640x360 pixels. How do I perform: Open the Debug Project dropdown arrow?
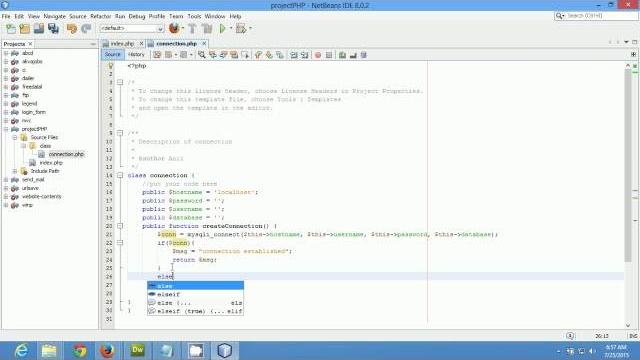[250, 29]
